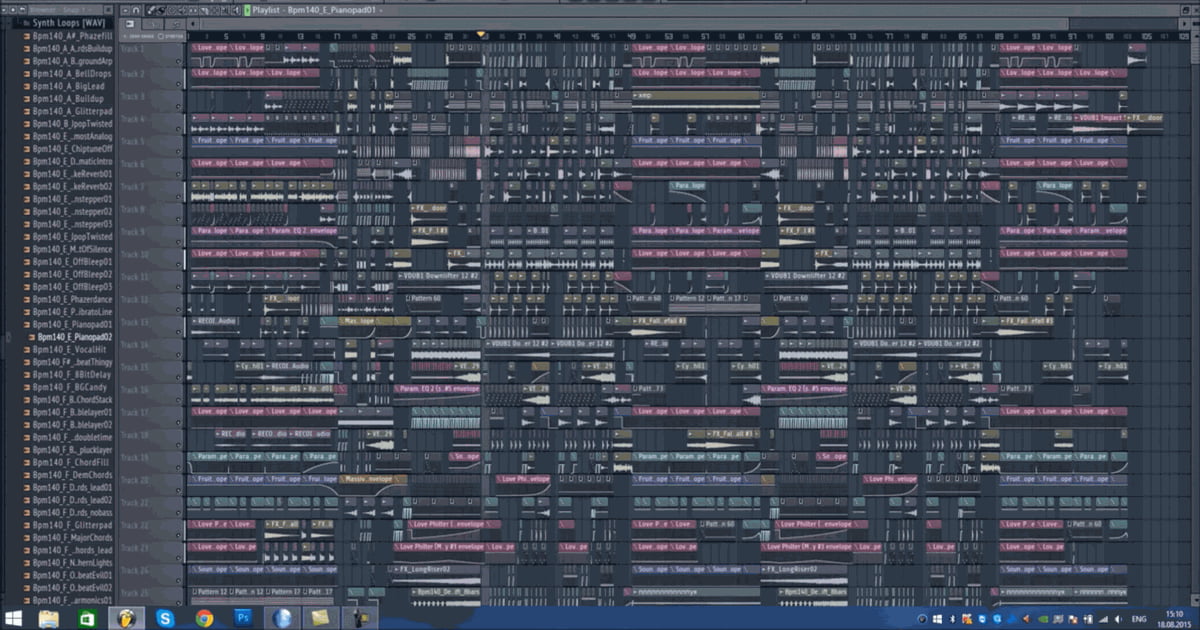Open Skype from the taskbar

pyautogui.click(x=166, y=618)
